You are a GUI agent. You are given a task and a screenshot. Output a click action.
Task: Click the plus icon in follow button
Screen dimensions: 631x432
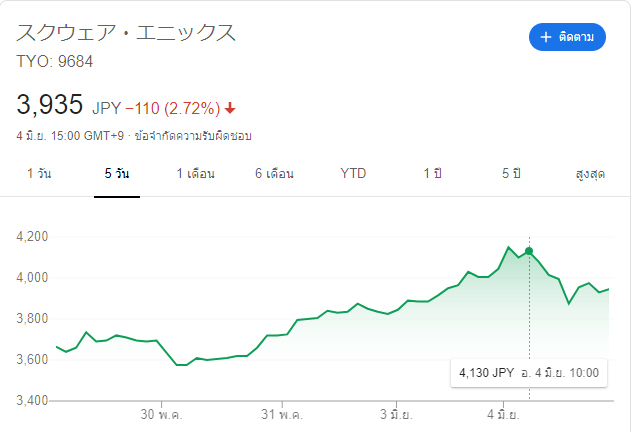tap(546, 37)
